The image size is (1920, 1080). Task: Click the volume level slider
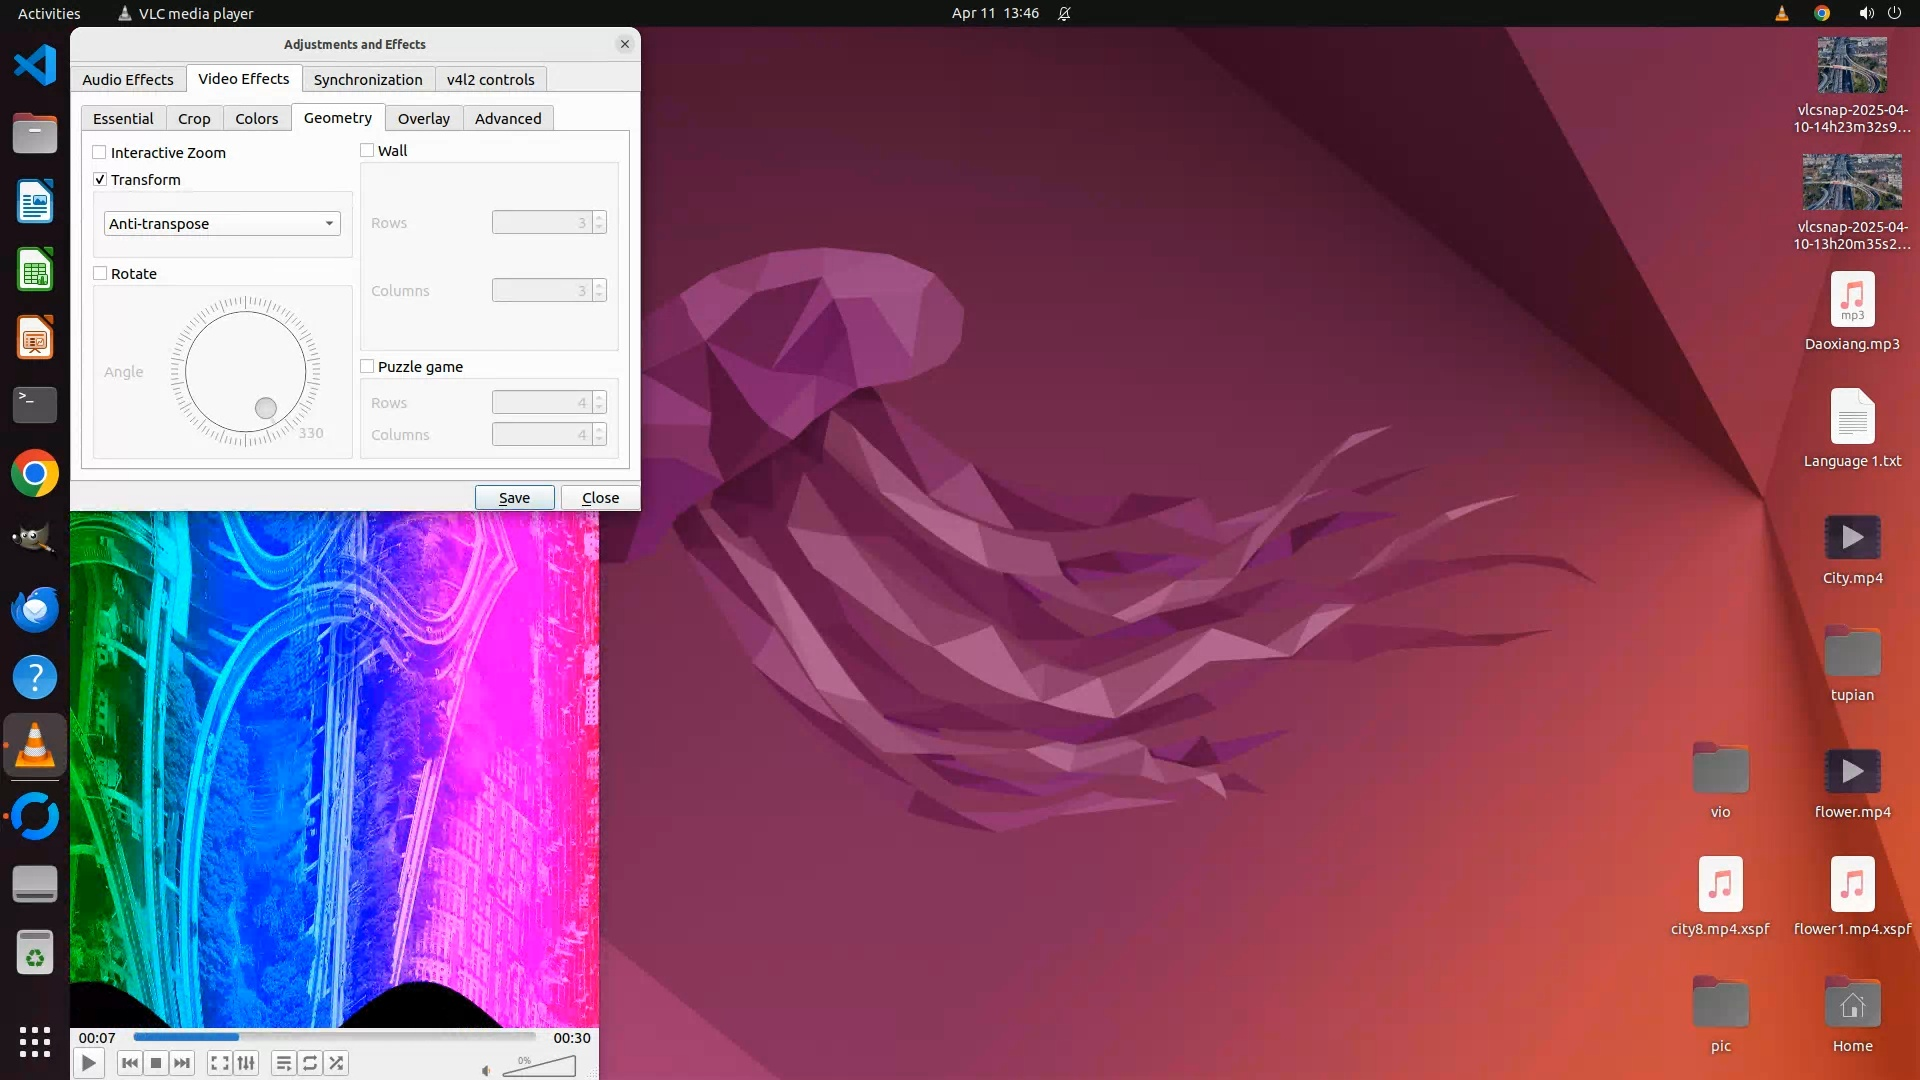coord(540,1067)
